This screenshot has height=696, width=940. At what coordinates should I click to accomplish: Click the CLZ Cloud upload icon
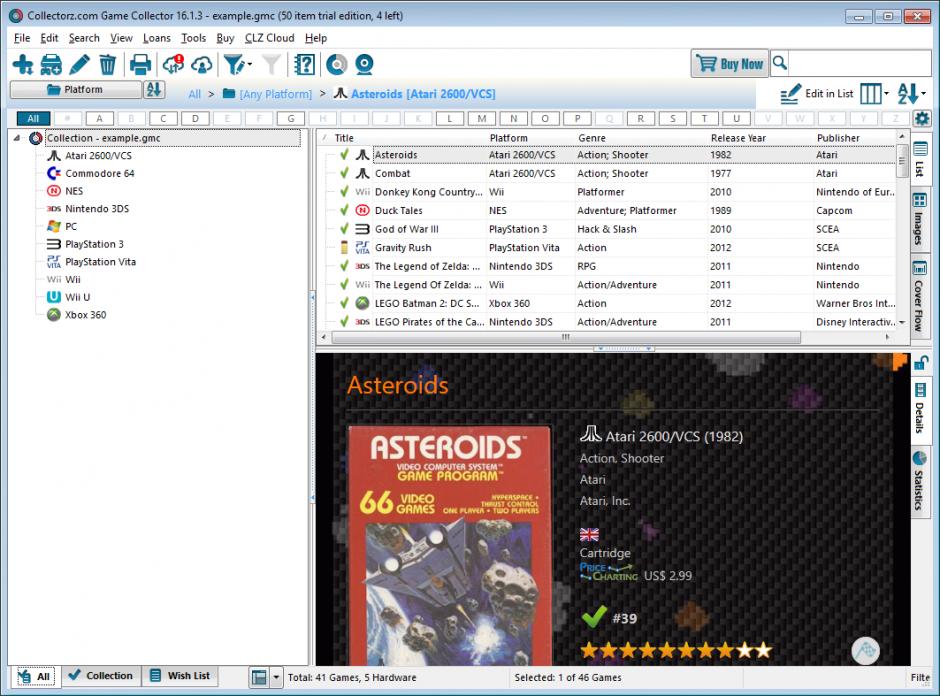click(x=201, y=64)
